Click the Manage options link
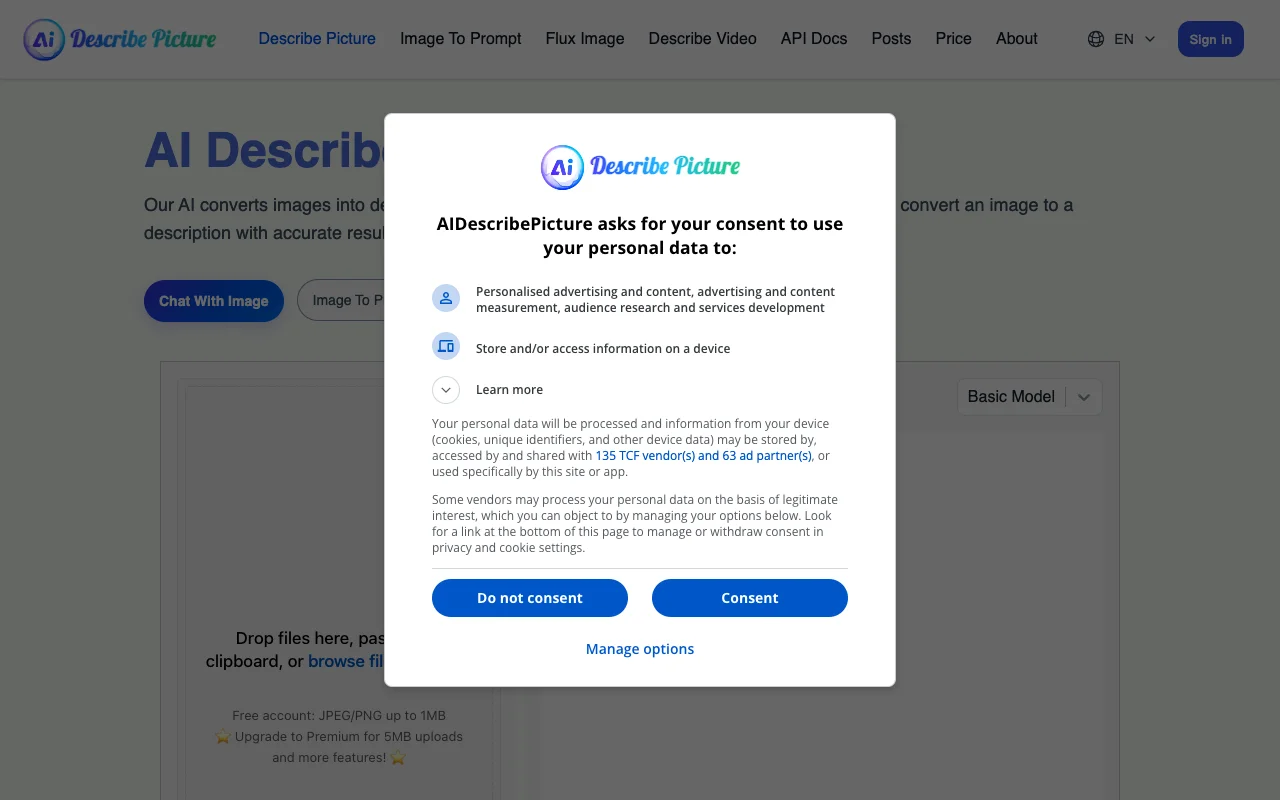The image size is (1280, 800). [x=640, y=649]
